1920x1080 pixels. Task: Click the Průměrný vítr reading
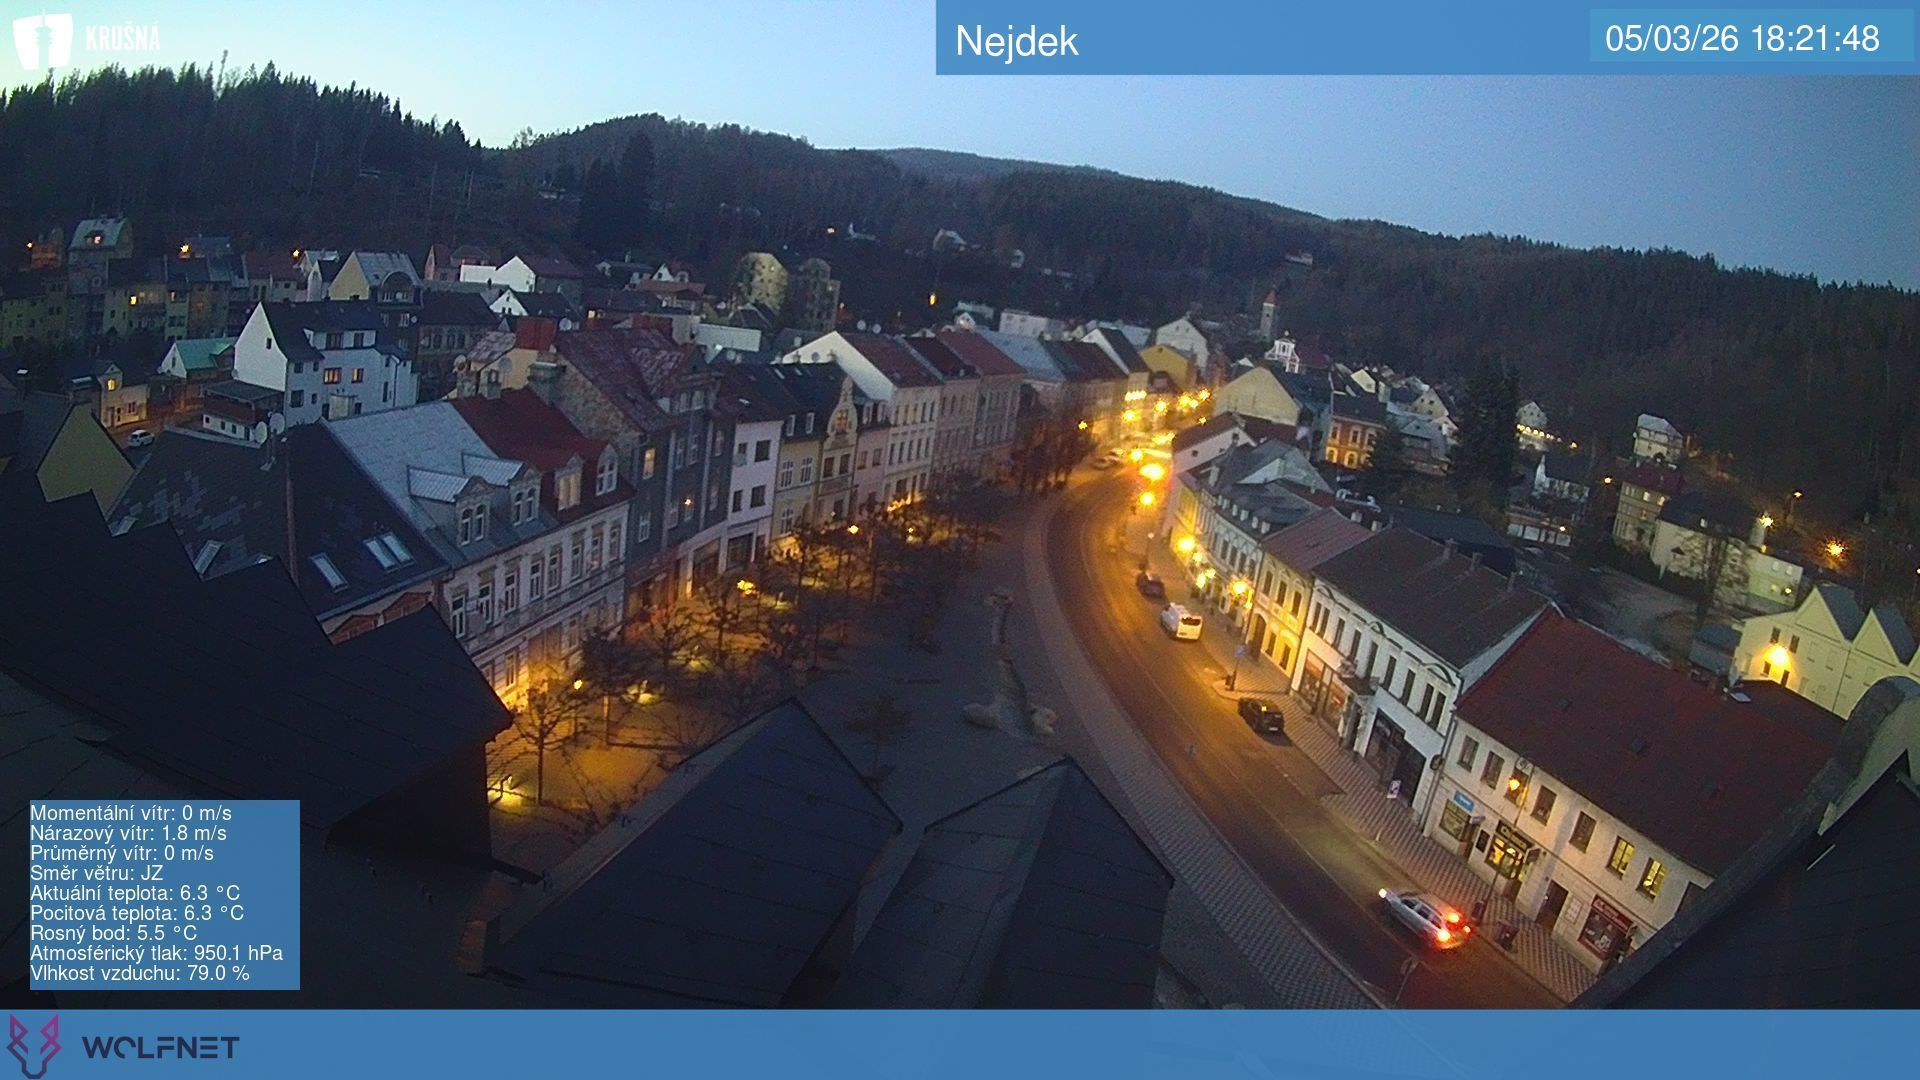[122, 853]
